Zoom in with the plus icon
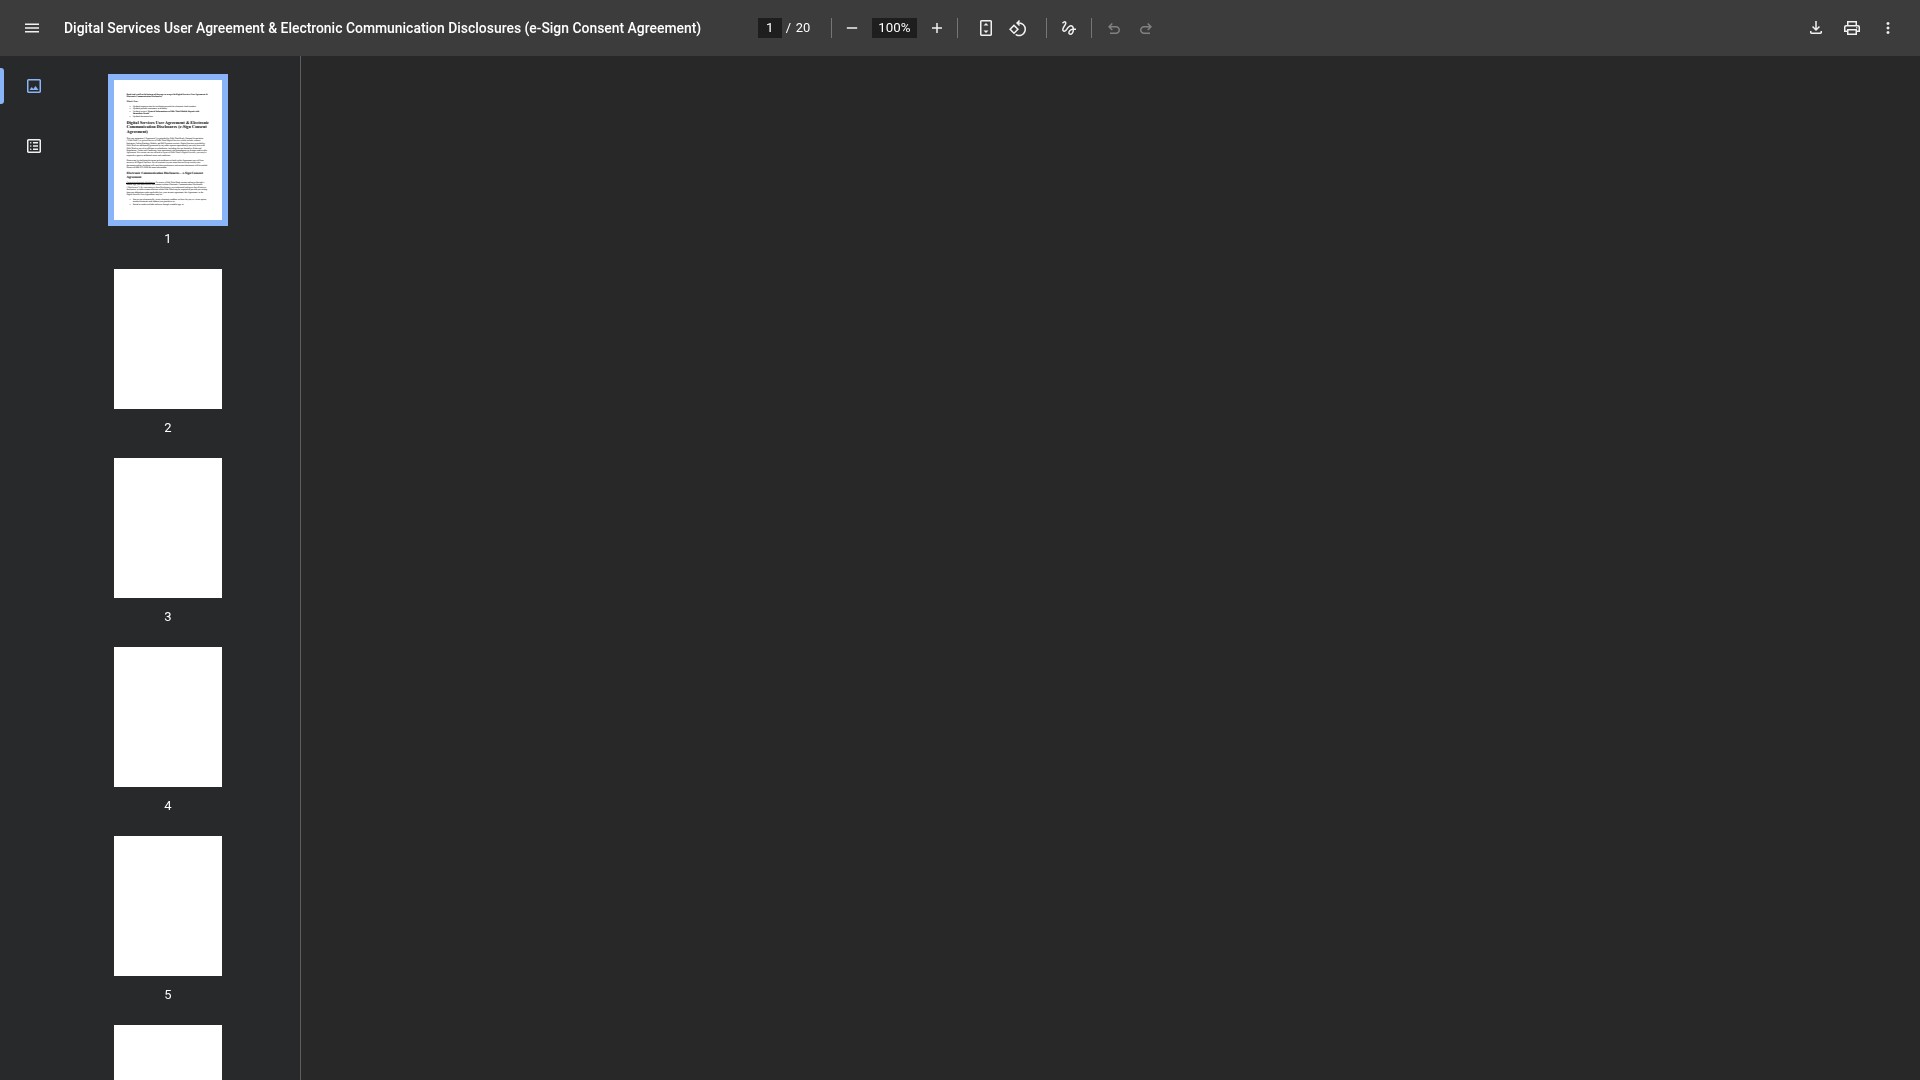This screenshot has width=1920, height=1080. click(937, 28)
